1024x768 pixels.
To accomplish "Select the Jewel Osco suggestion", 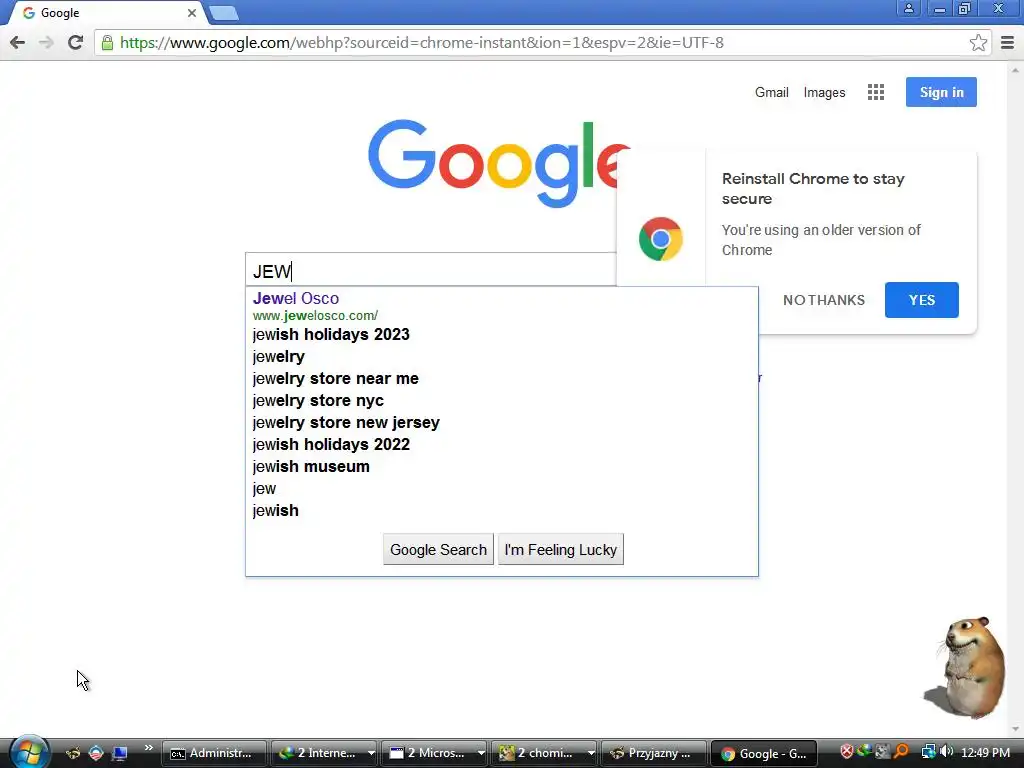I will 296,298.
